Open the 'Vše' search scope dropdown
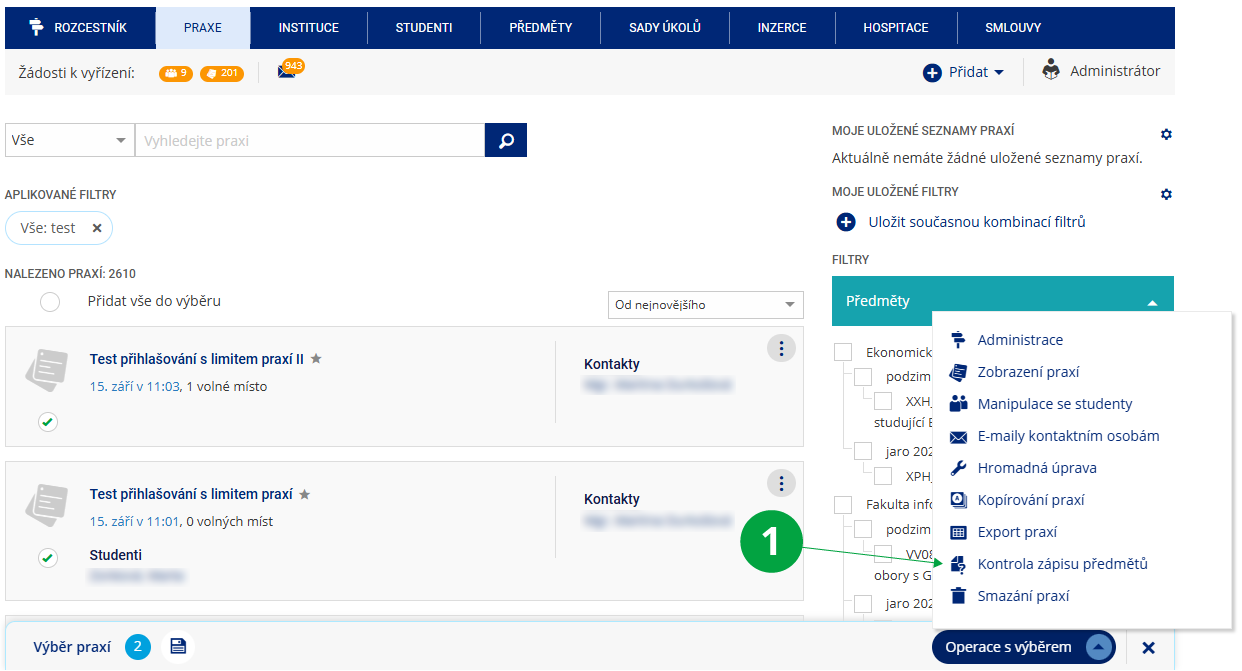1242x671 pixels. pos(69,141)
